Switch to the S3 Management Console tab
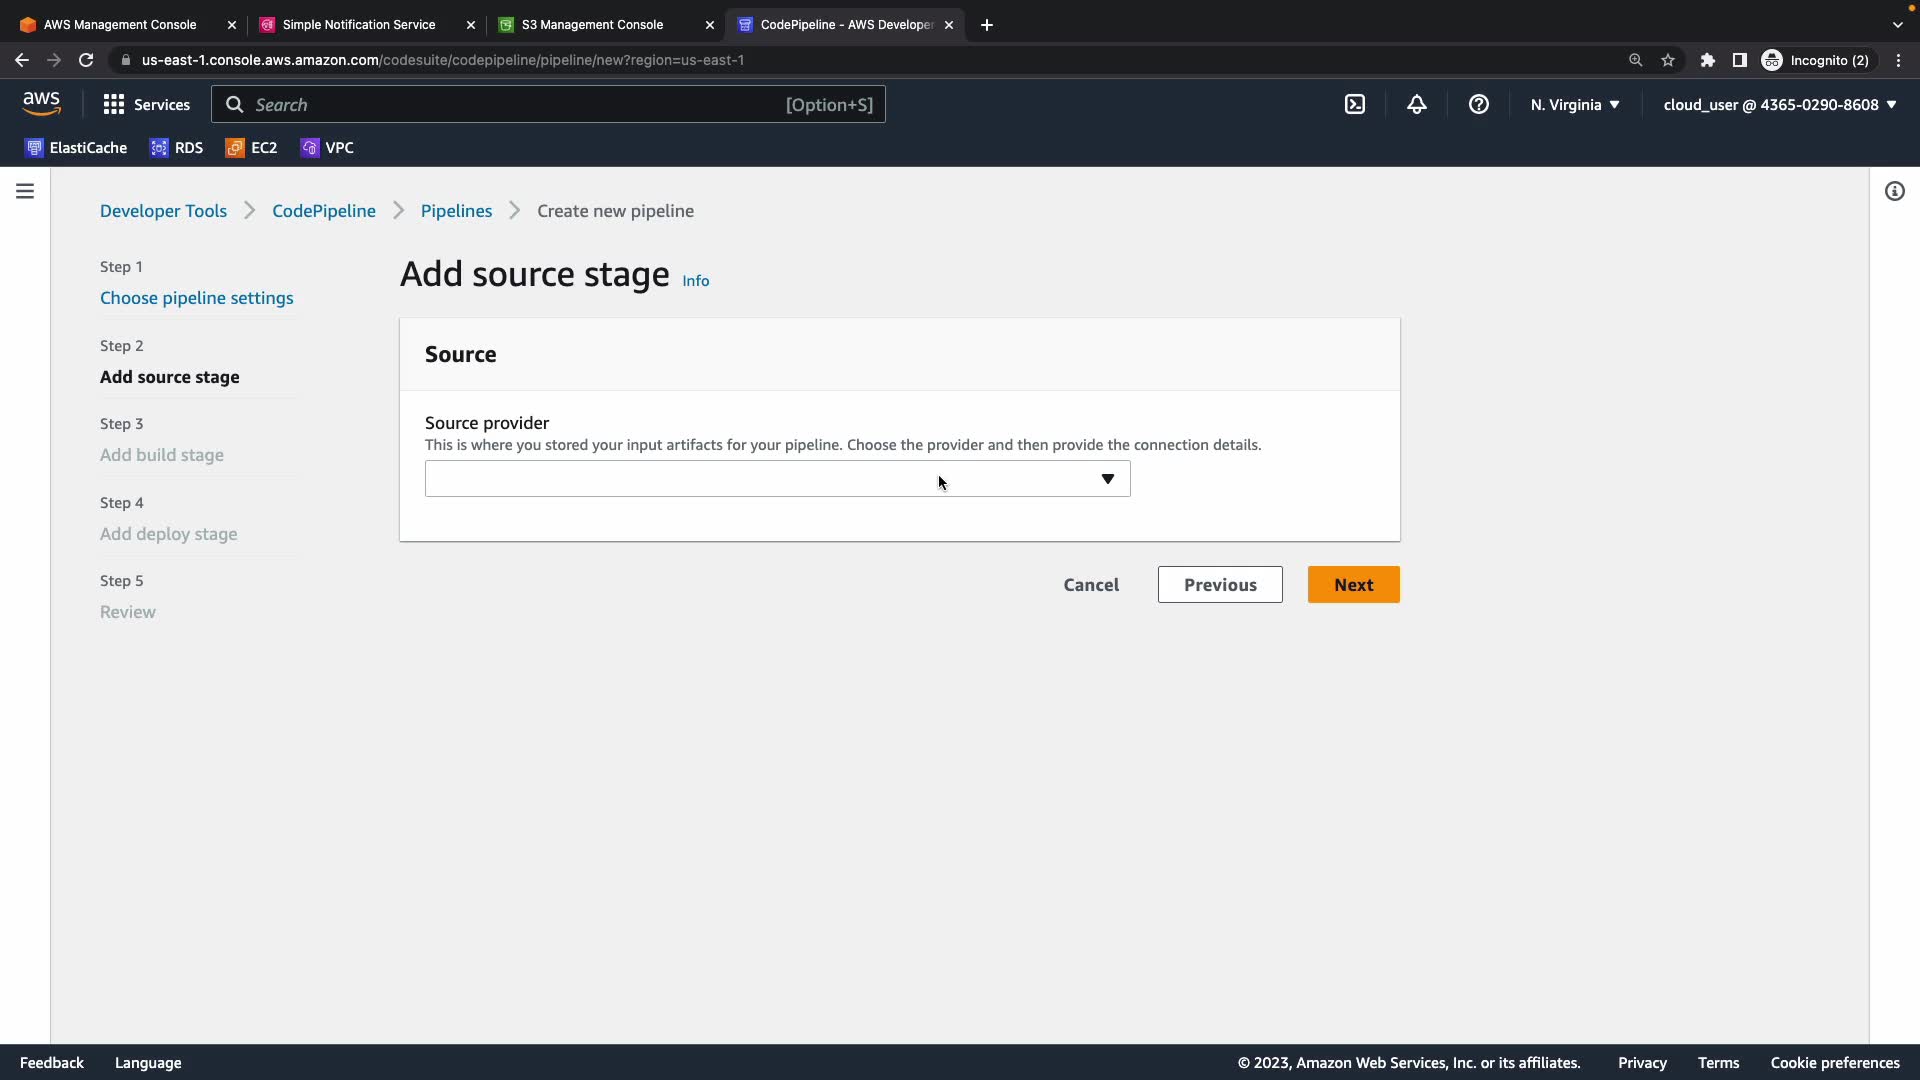Image resolution: width=1920 pixels, height=1080 pixels. pos(592,25)
